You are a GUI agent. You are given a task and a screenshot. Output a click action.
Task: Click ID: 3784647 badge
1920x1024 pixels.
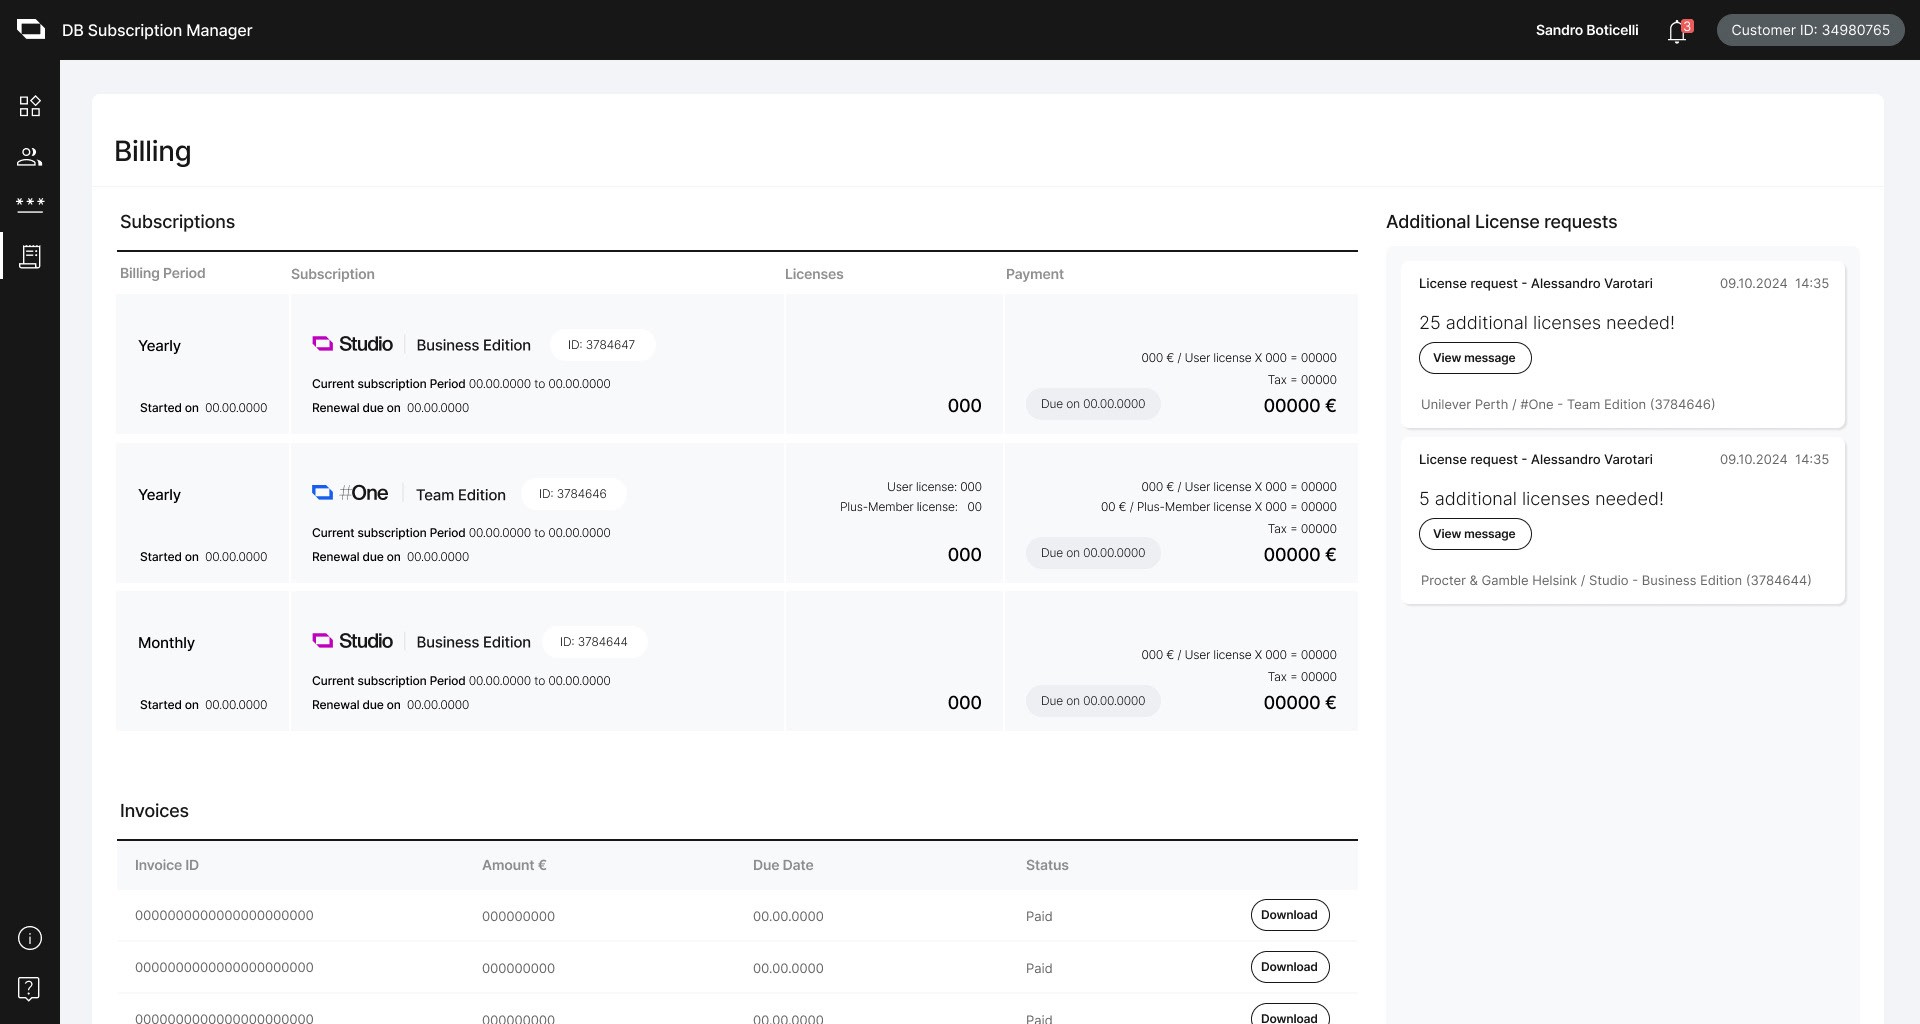(x=602, y=345)
